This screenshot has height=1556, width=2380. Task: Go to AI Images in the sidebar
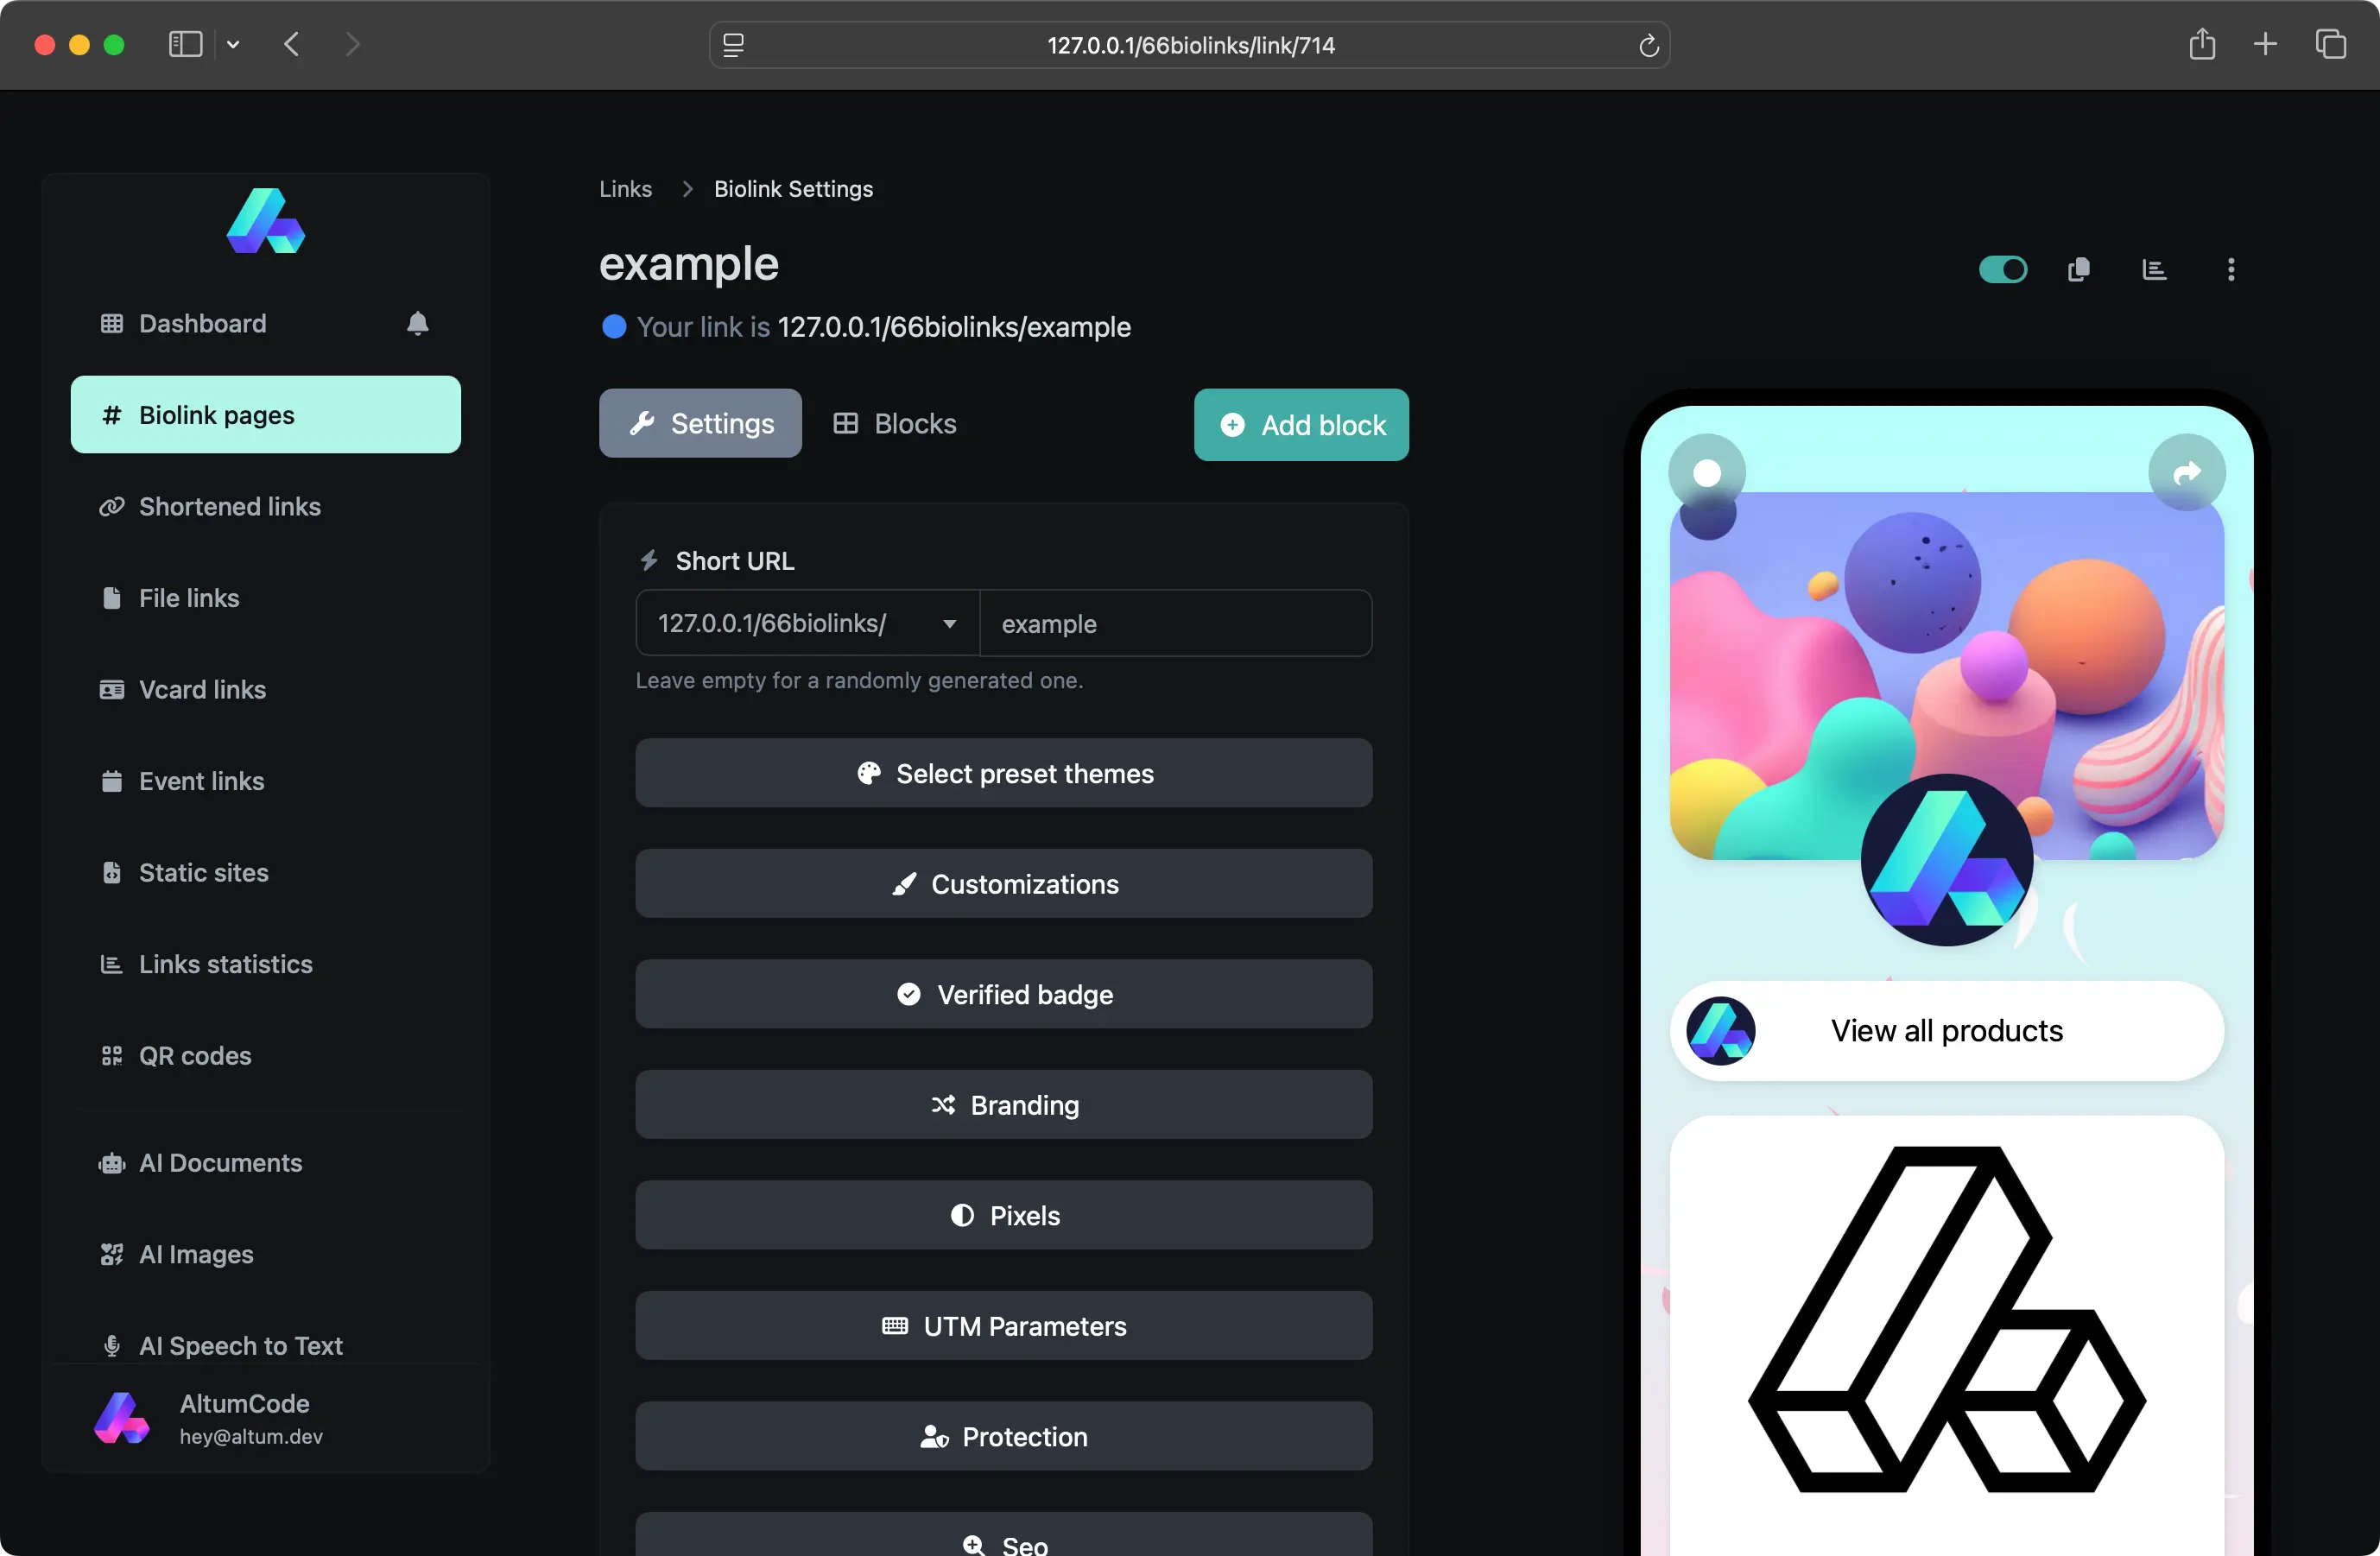click(196, 1254)
